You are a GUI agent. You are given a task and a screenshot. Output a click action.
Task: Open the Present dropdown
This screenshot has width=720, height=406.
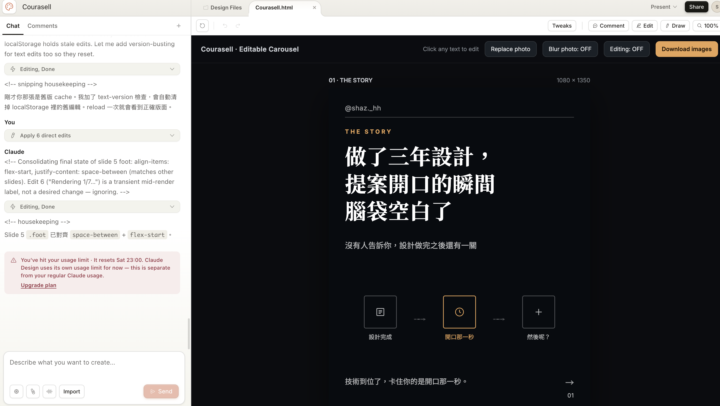(664, 7)
